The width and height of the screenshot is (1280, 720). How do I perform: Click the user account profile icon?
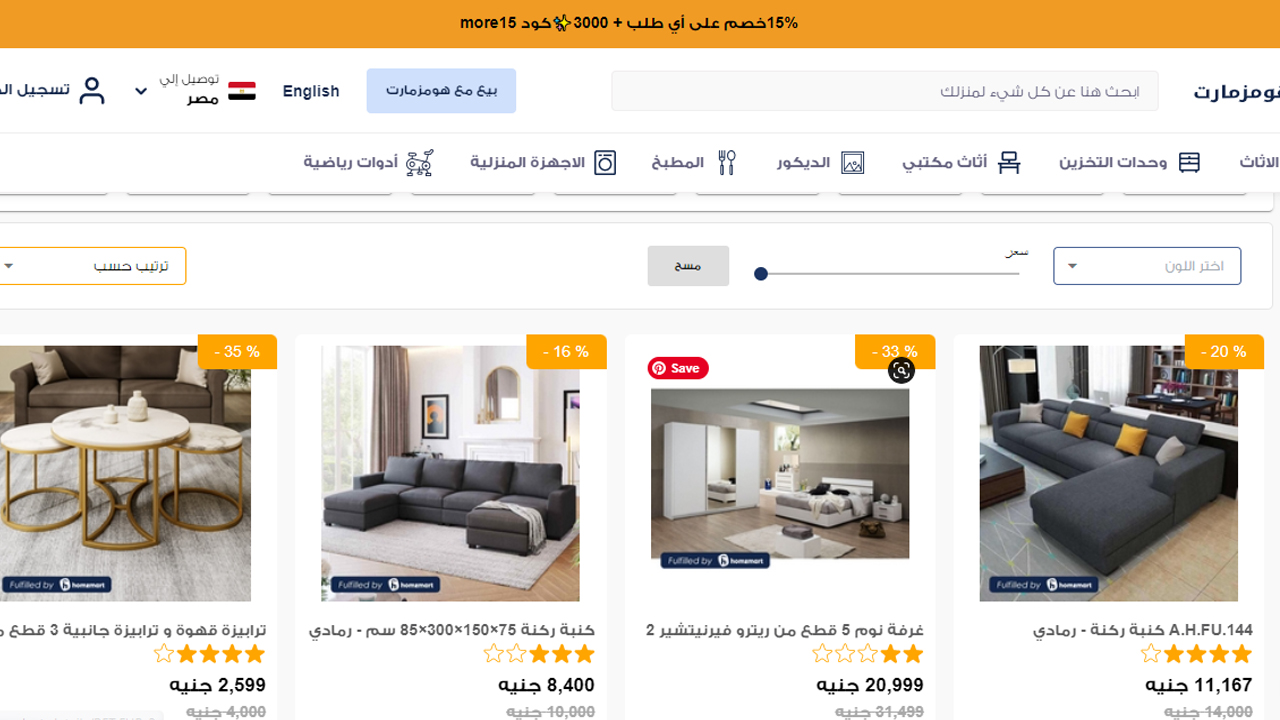(x=92, y=91)
